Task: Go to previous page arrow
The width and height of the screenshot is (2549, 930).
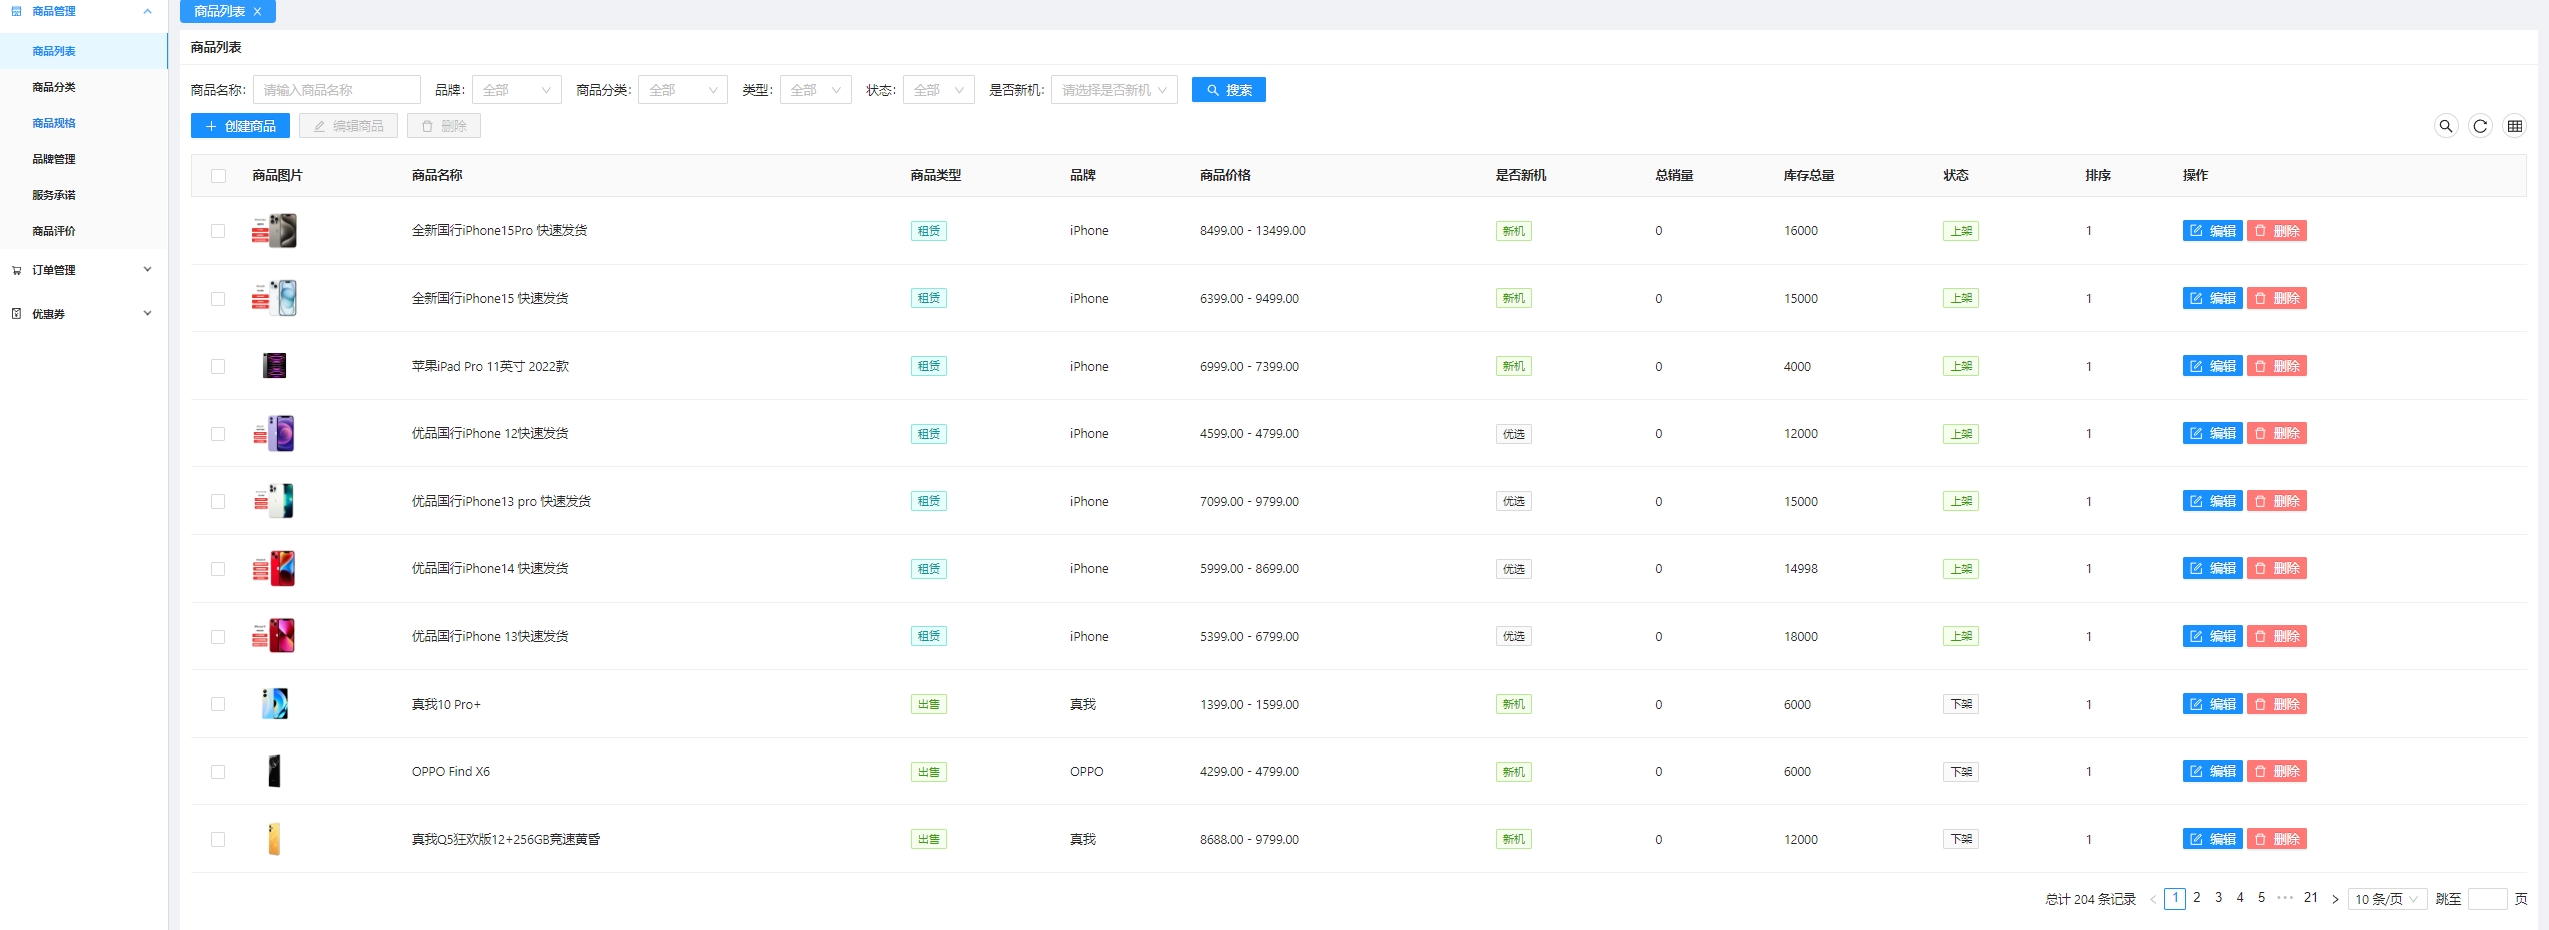Action: (2153, 899)
